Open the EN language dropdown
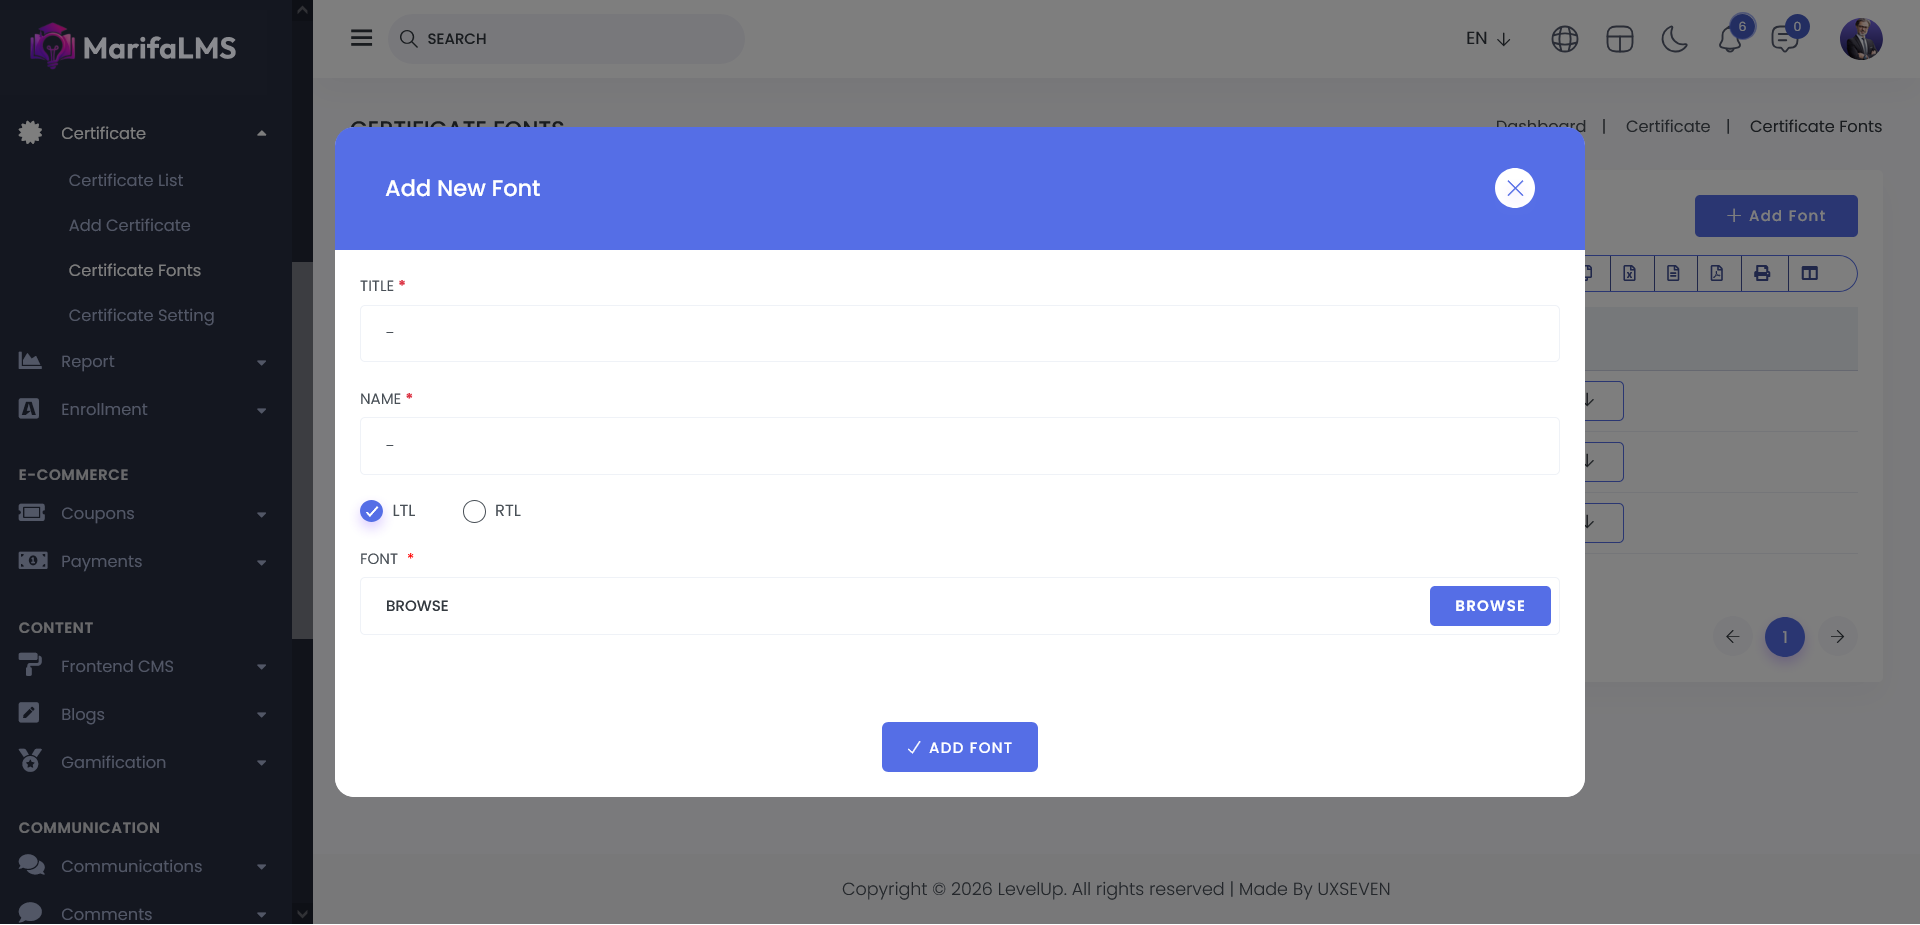 click(1487, 39)
